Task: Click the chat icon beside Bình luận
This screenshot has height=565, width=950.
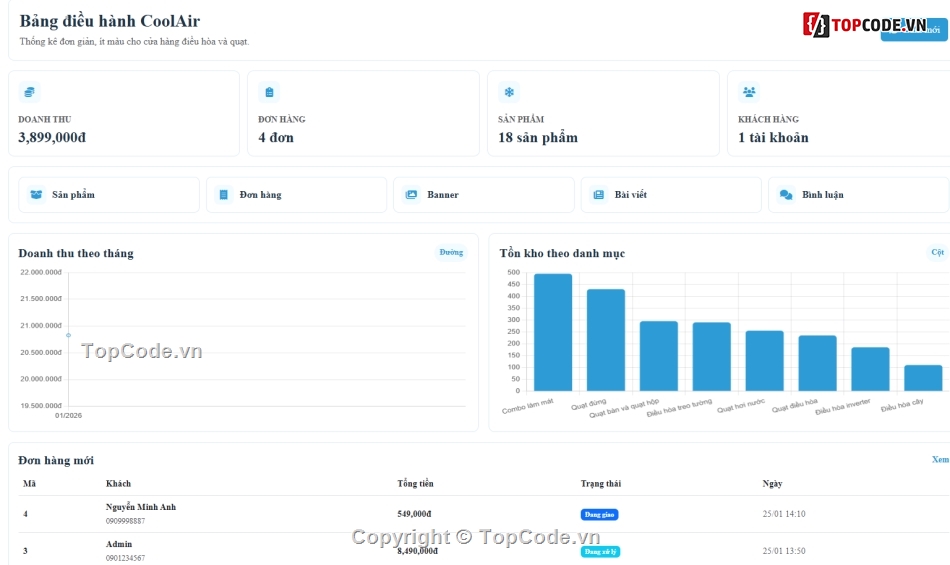Action: coord(786,194)
